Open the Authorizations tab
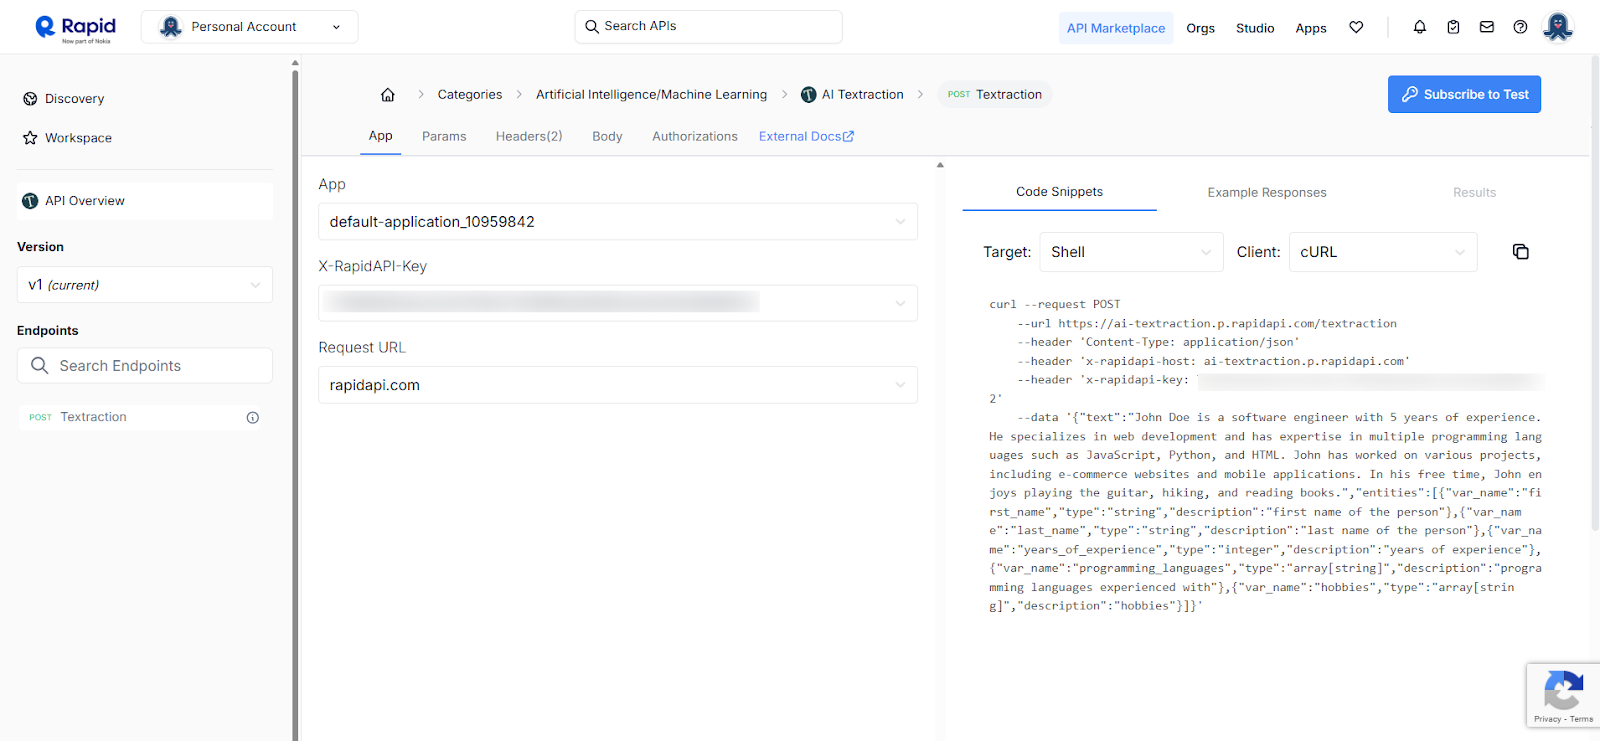This screenshot has height=741, width=1600. 695,137
